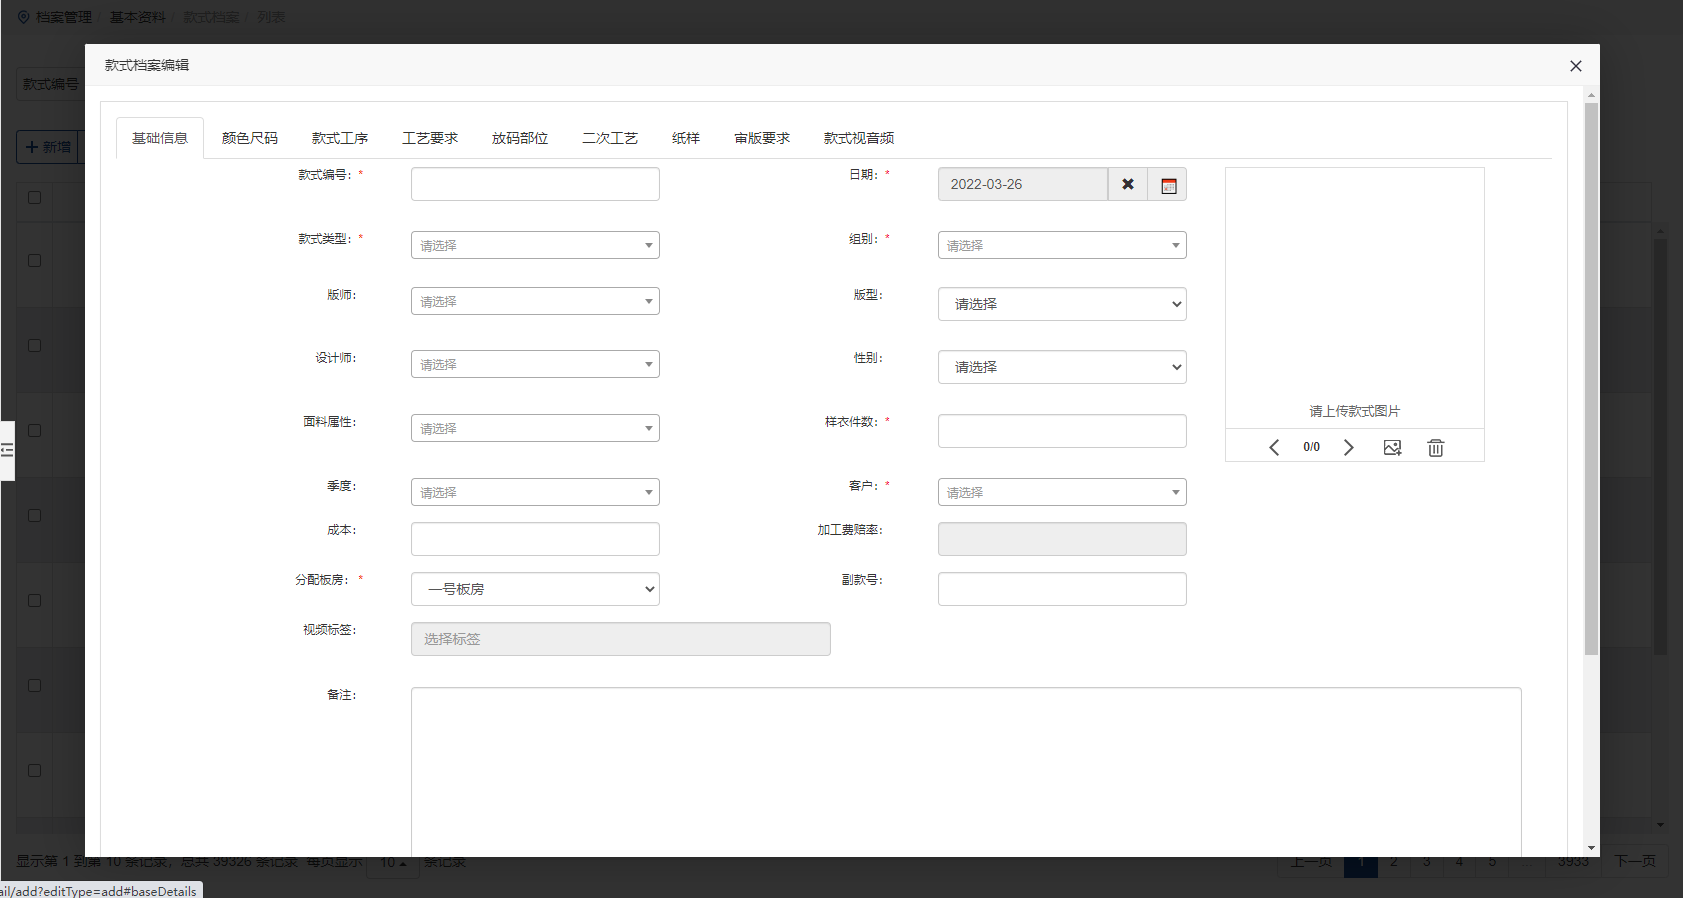Click the 视频标签 选择标签 field
Screen dimensions: 1683x898
point(620,639)
